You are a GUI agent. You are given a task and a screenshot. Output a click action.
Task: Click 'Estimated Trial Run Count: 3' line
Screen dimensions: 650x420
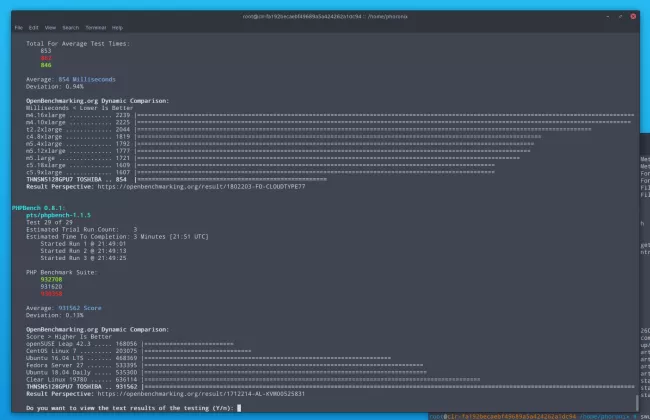click(82, 229)
